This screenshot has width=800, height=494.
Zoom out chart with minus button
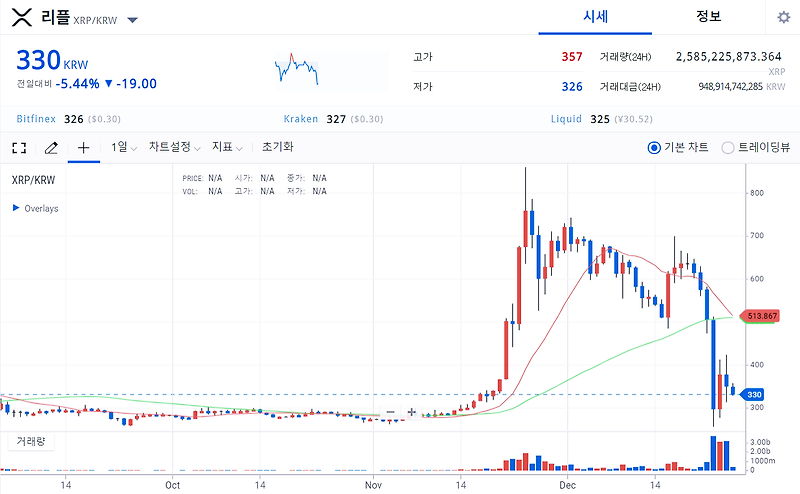[391, 412]
